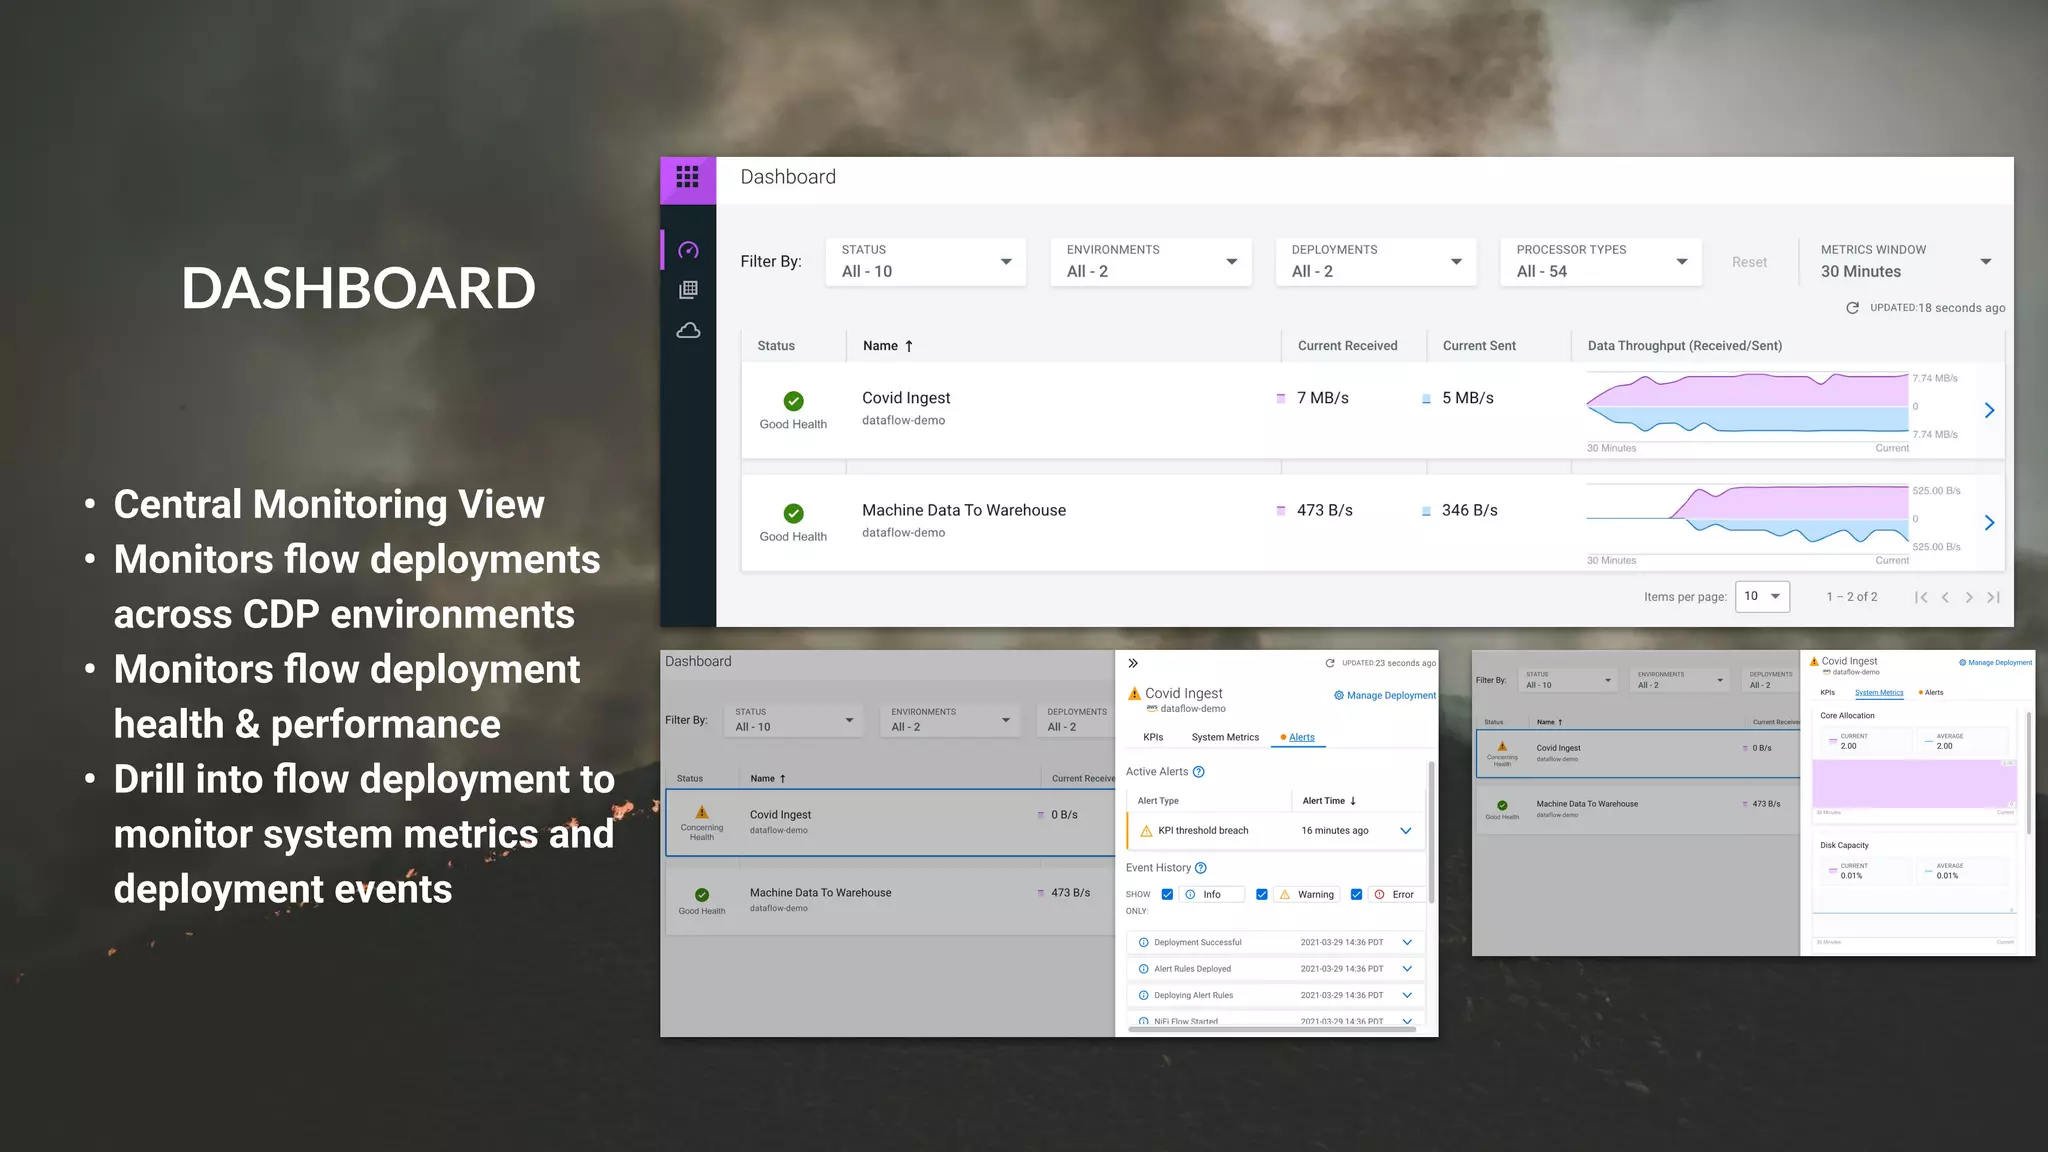Toggle the Error checkbox in Event History
Screen dimensions: 2048x1152
click(x=1356, y=894)
